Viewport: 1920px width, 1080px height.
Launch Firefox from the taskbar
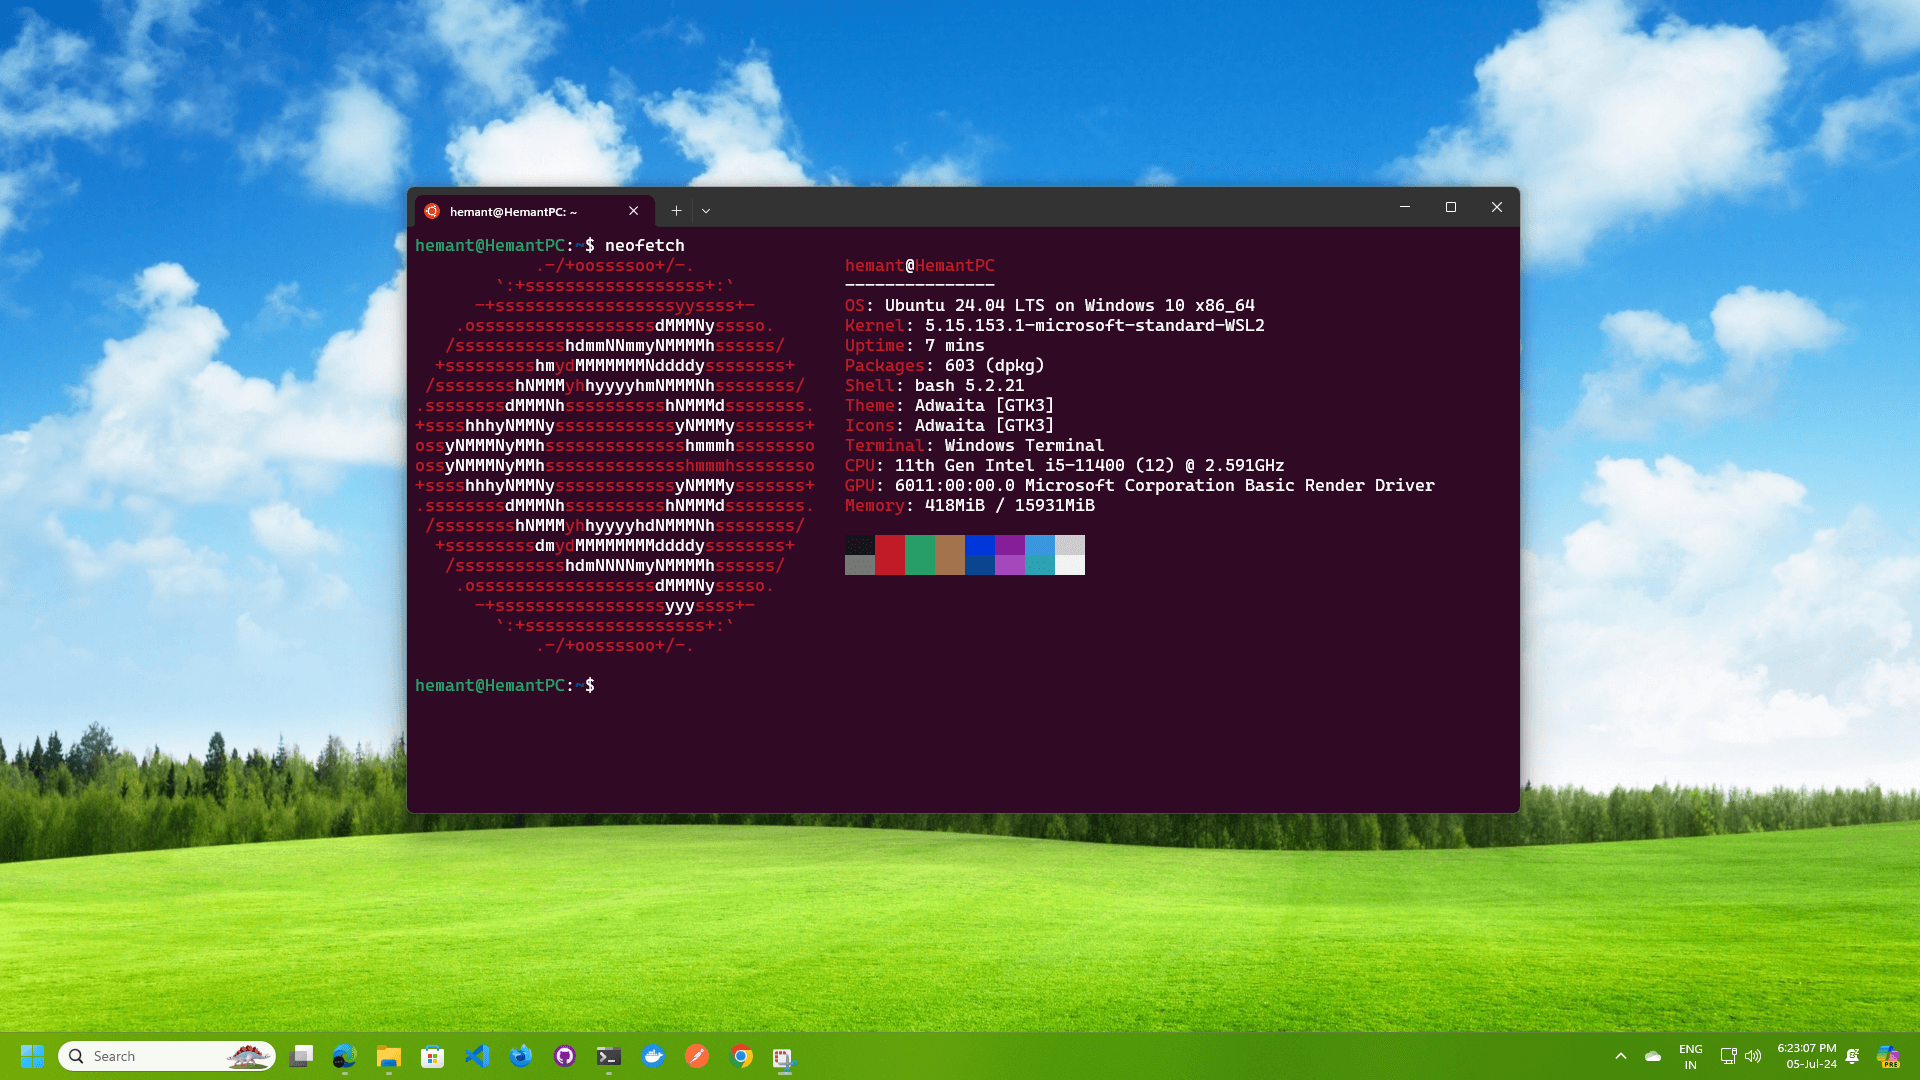pos(519,1055)
